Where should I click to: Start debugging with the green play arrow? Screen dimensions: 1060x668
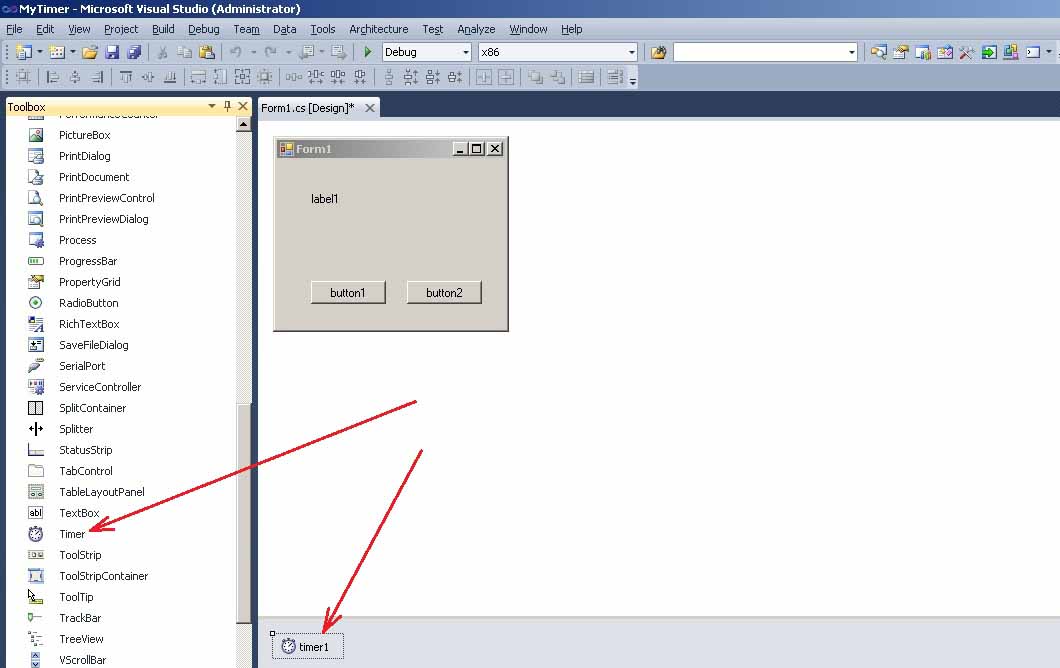(367, 51)
